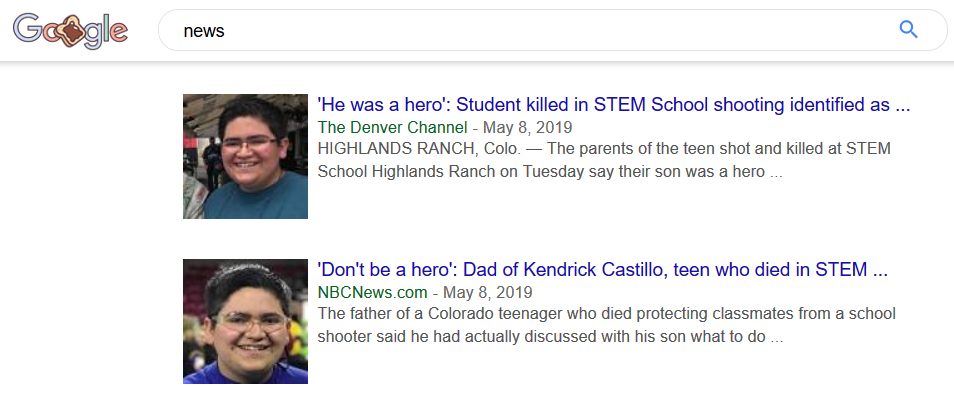Click the Denver Channel article thumbnail image
954x406 pixels.
[245, 156]
